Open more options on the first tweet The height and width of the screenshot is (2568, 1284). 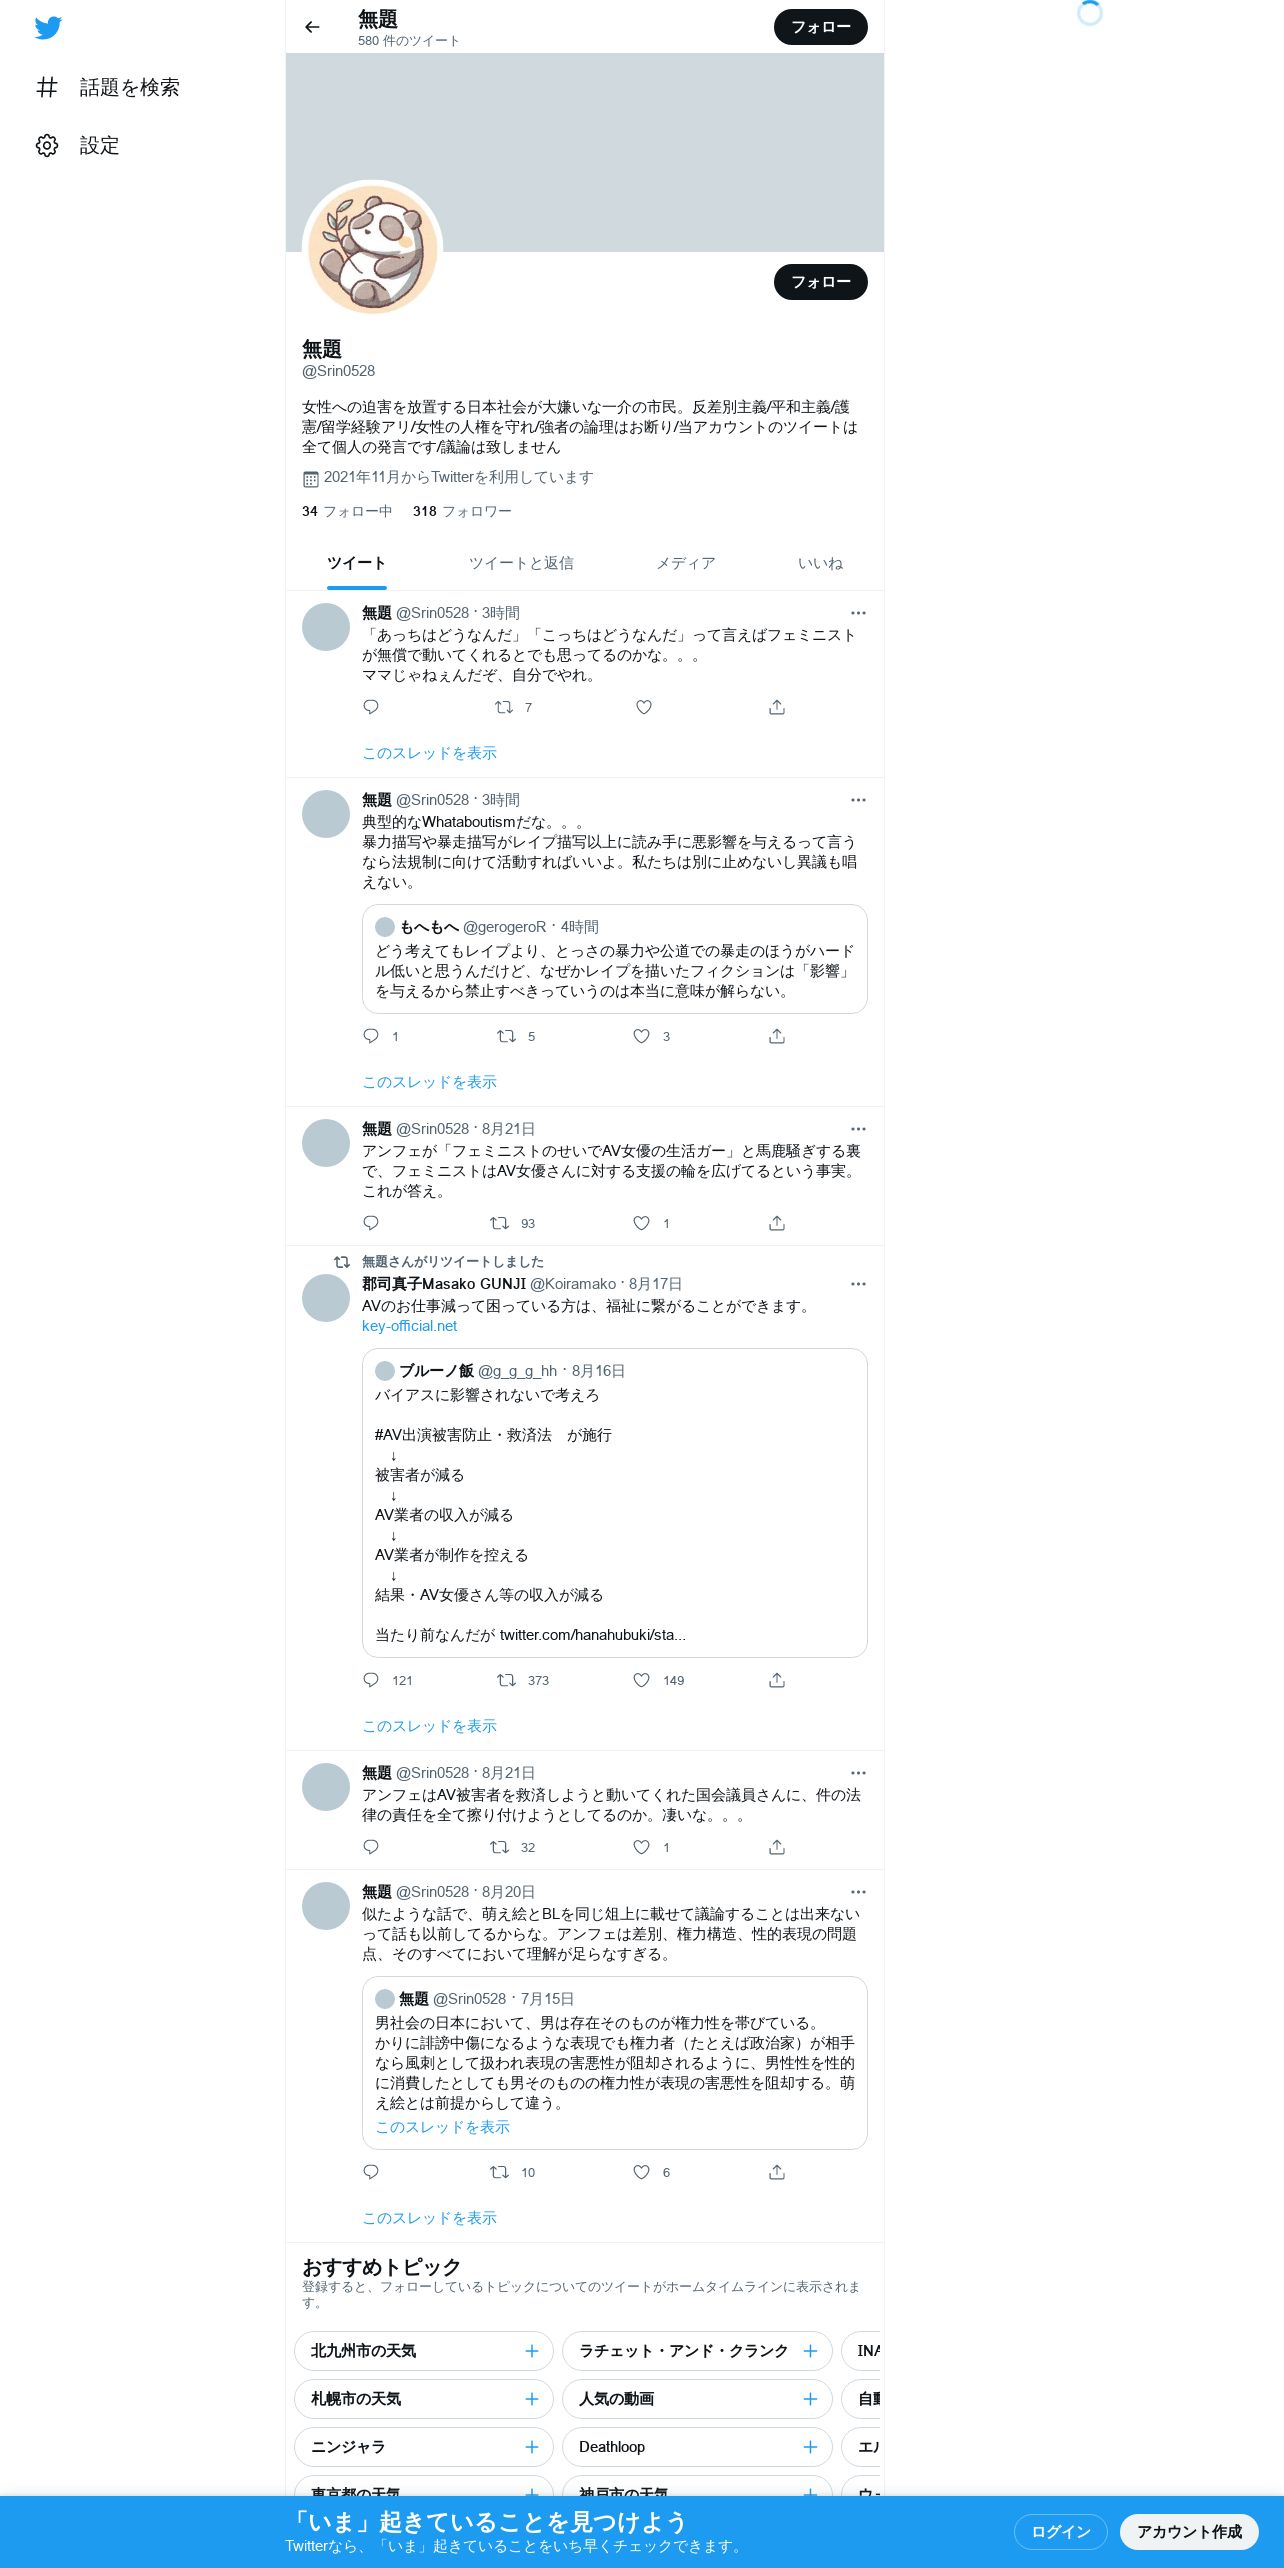click(x=858, y=613)
